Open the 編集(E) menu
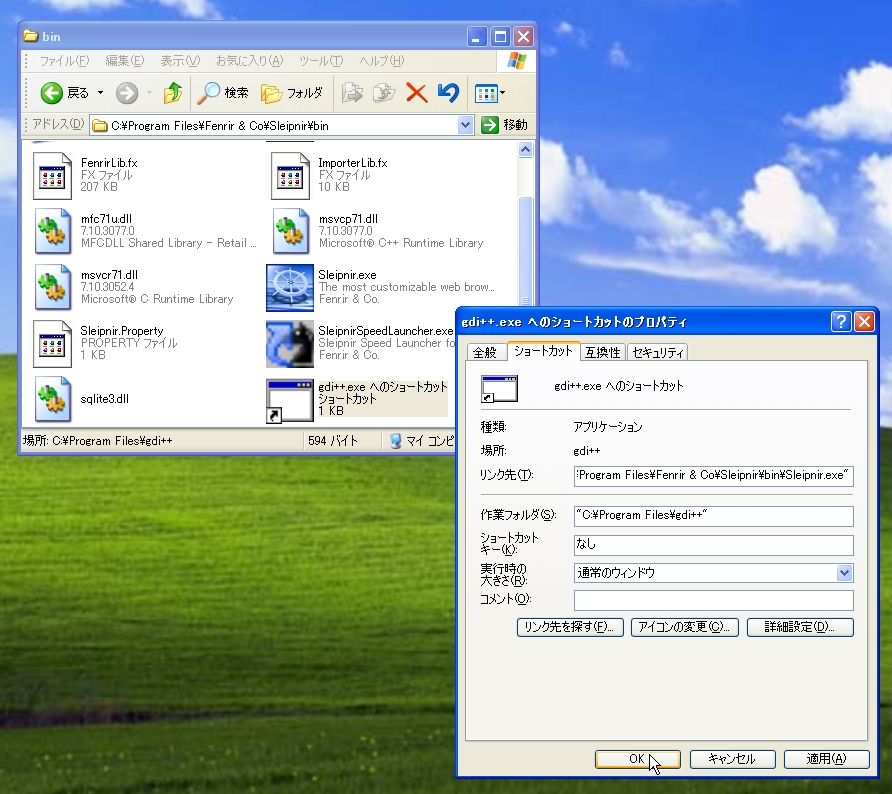 [125, 61]
